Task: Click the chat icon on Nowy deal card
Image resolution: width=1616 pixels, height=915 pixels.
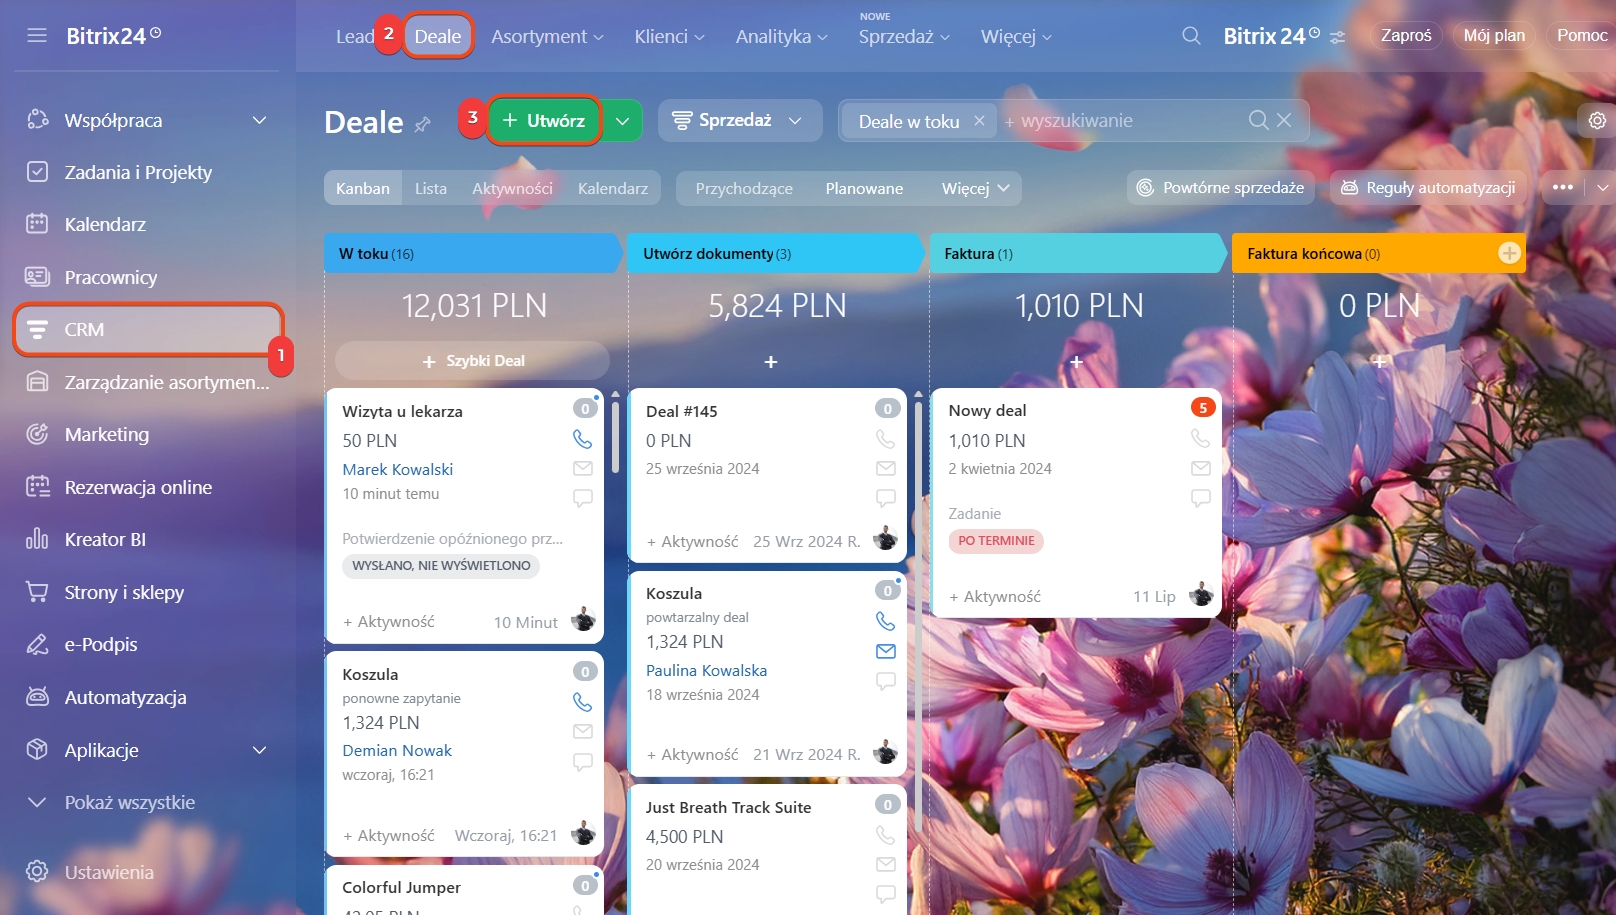Action: tap(1201, 497)
